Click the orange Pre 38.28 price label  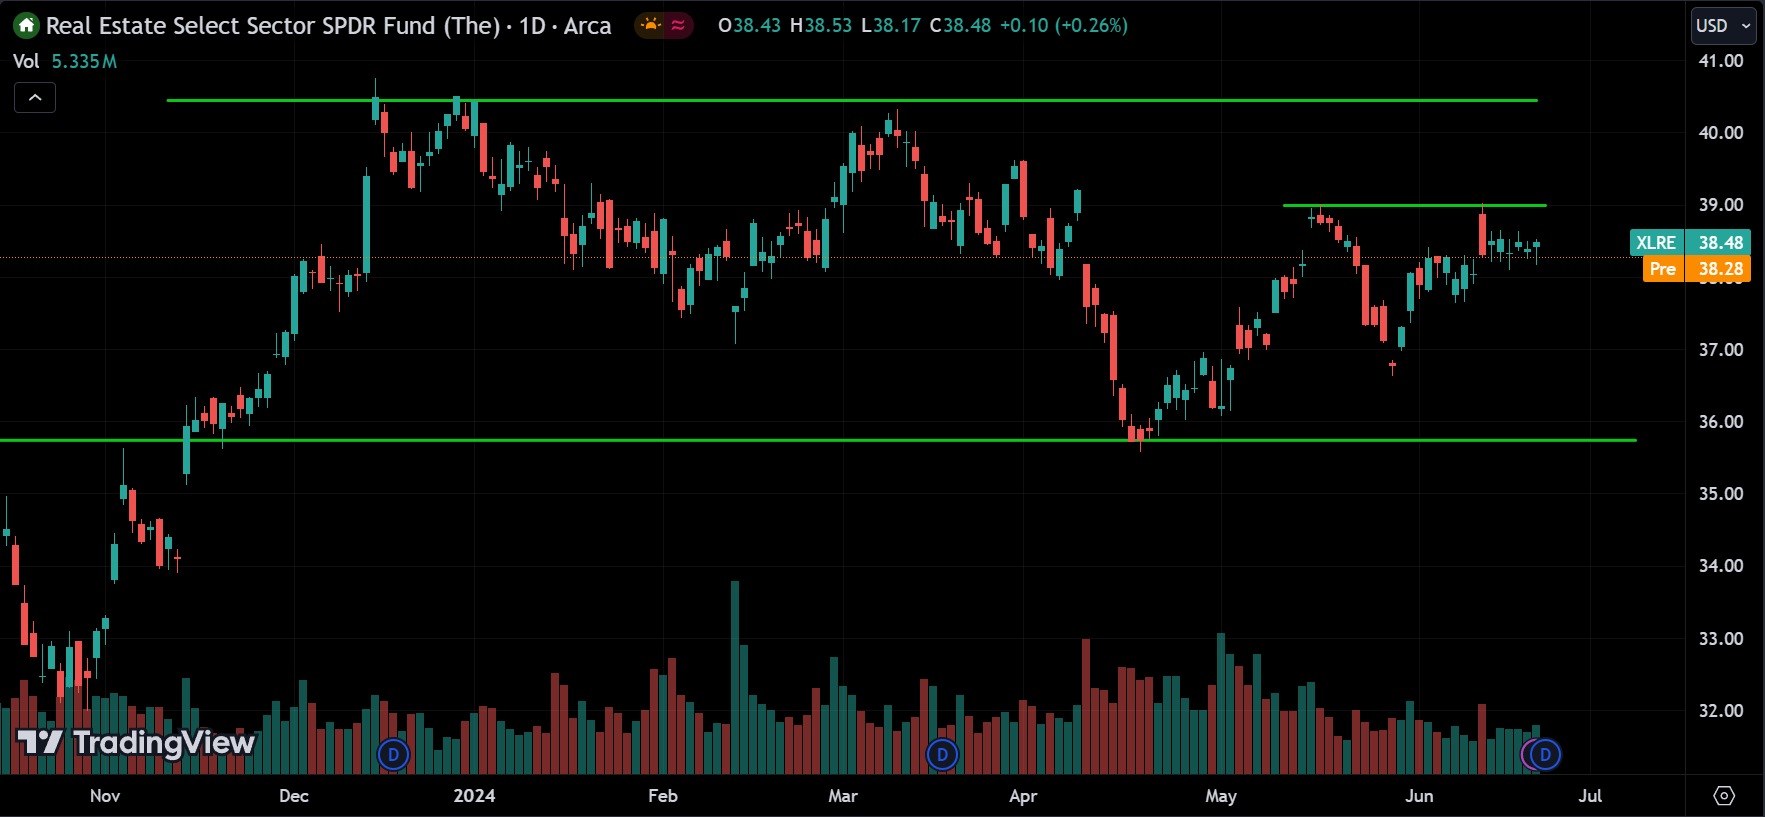1697,269
